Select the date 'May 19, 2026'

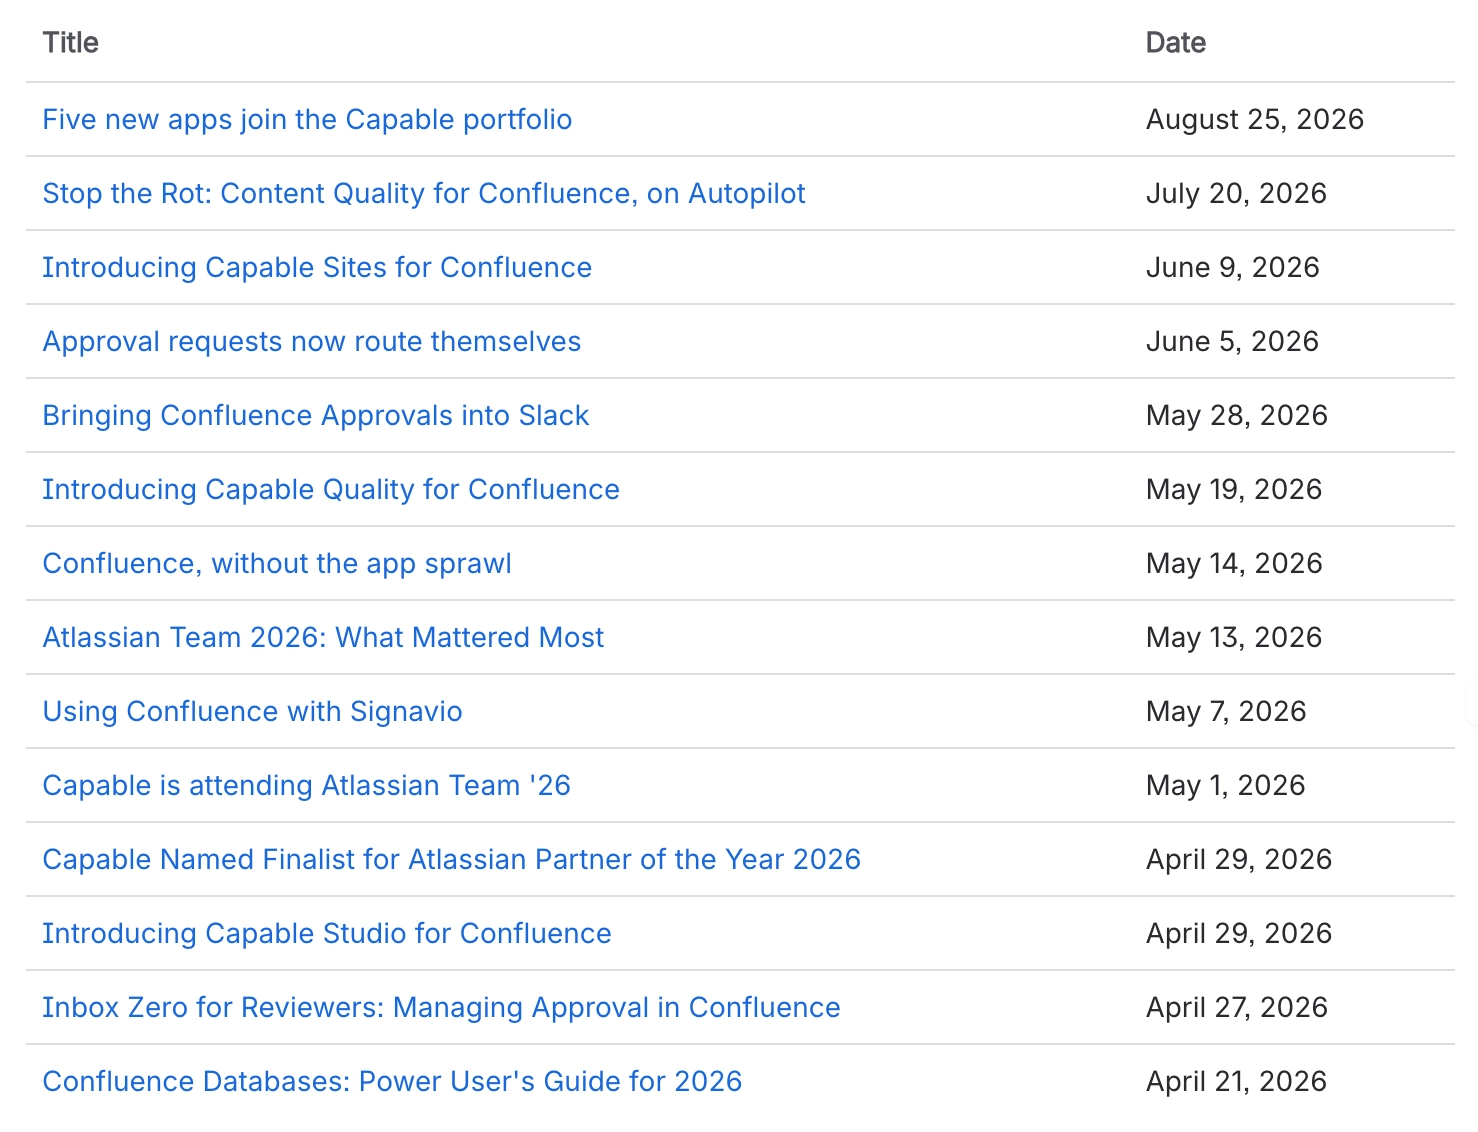[x=1234, y=490]
